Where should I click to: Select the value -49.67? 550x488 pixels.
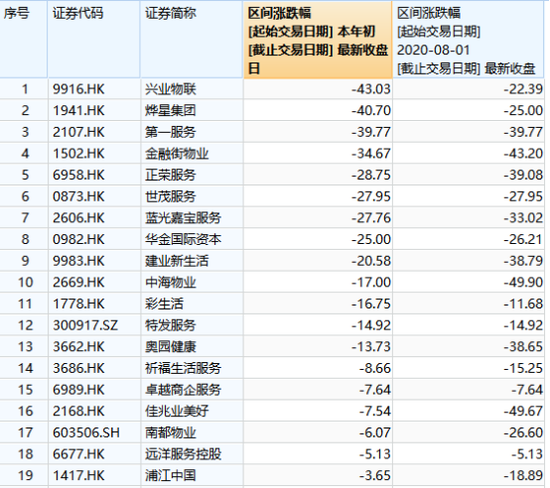click(523, 411)
